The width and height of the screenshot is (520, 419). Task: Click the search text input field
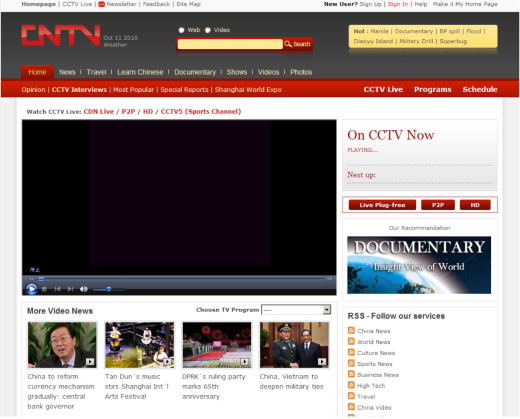point(230,44)
